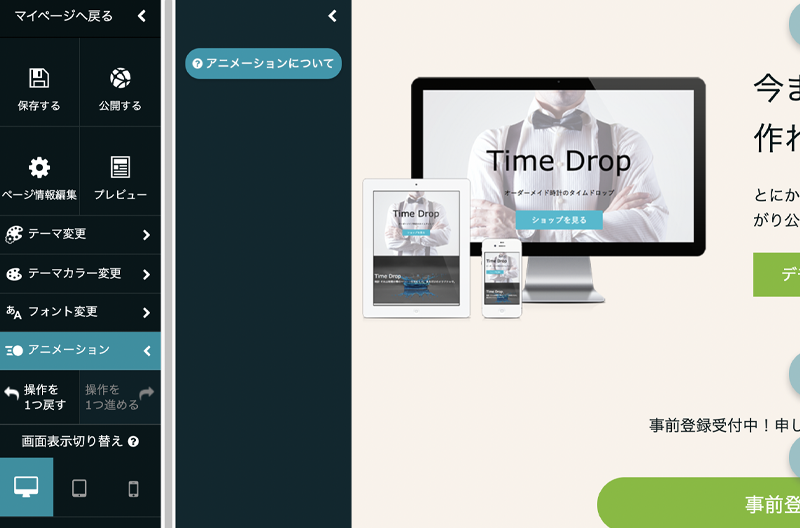Click the Time Drop monitor mockup image
Viewport: 800px width, 528px height.
tap(558, 180)
